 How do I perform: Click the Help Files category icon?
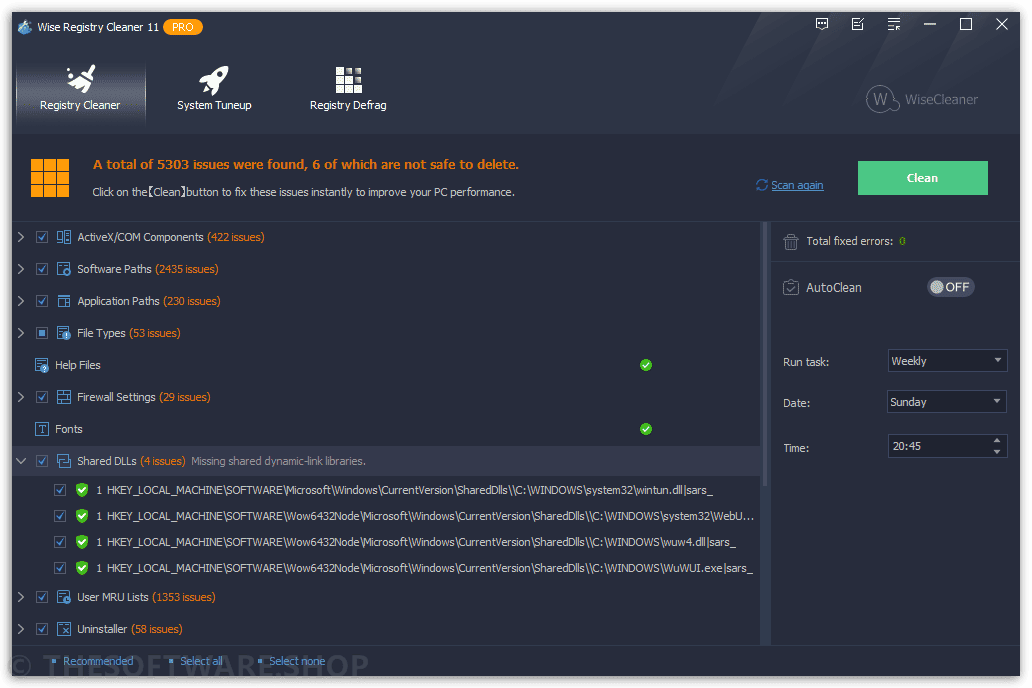coord(41,365)
